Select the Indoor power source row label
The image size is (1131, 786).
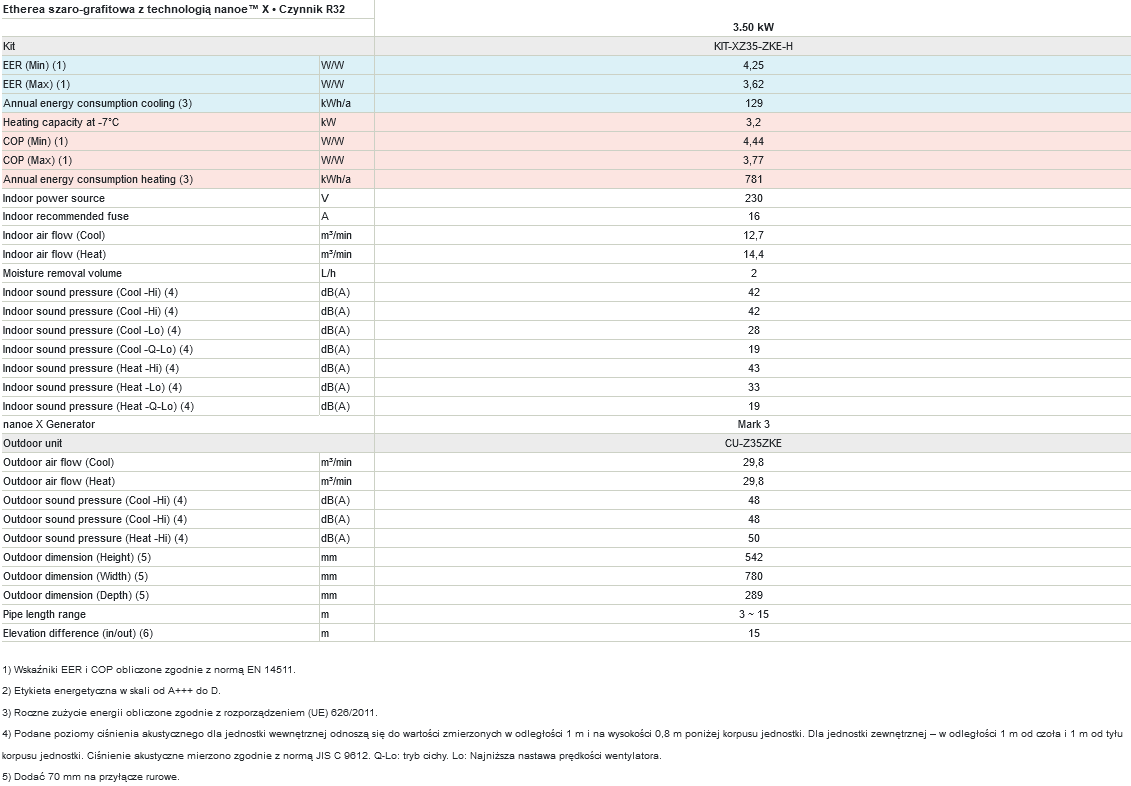pos(54,198)
